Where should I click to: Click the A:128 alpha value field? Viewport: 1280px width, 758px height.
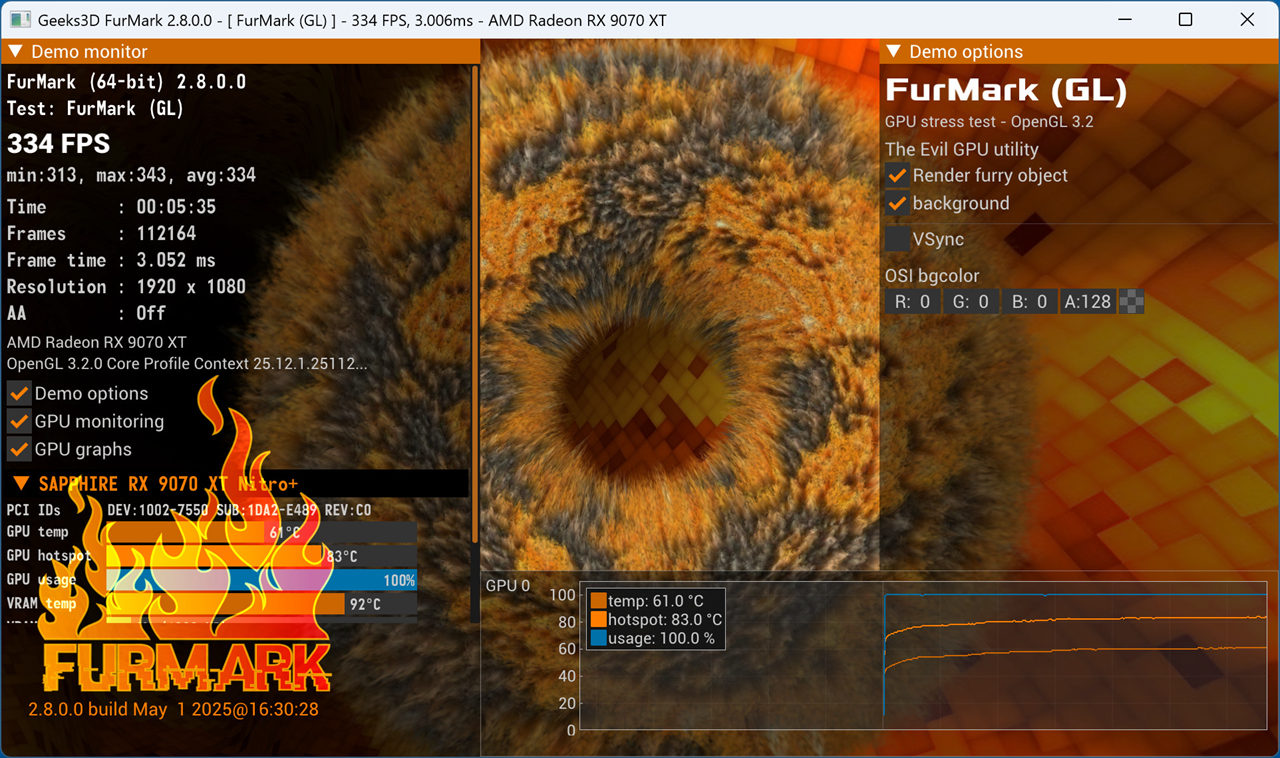click(x=1089, y=301)
